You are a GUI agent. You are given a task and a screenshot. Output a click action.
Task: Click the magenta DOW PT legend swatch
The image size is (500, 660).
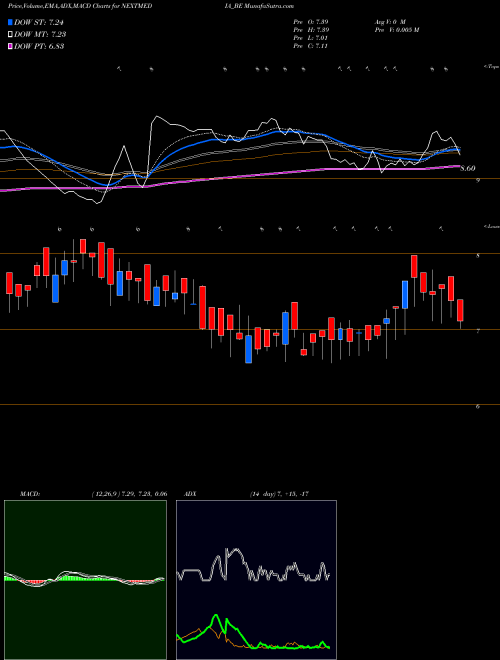coord(10,46)
